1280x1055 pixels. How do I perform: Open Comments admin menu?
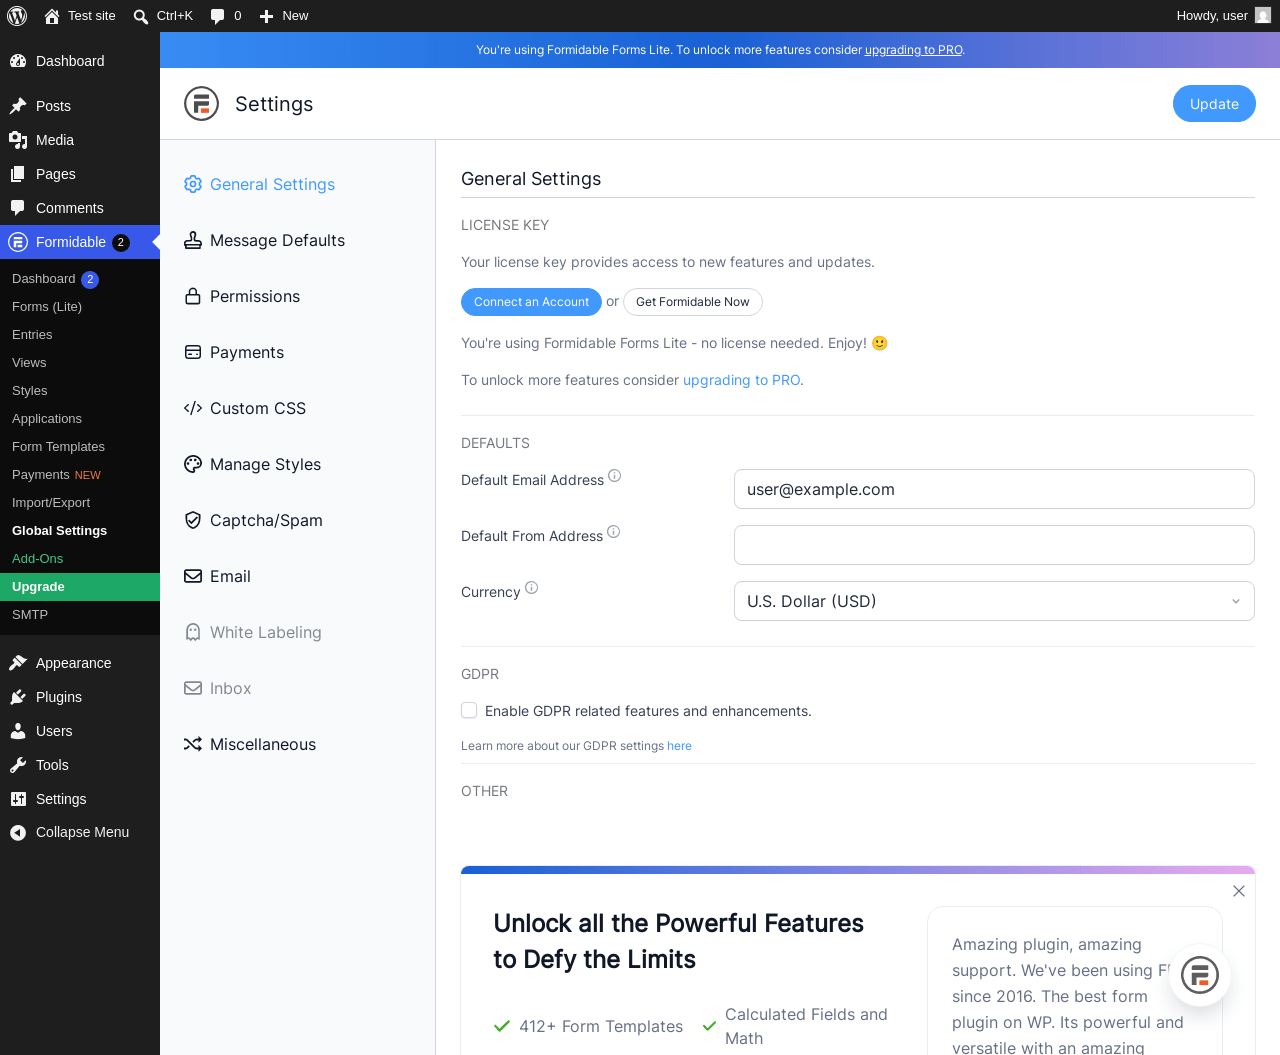coord(80,208)
